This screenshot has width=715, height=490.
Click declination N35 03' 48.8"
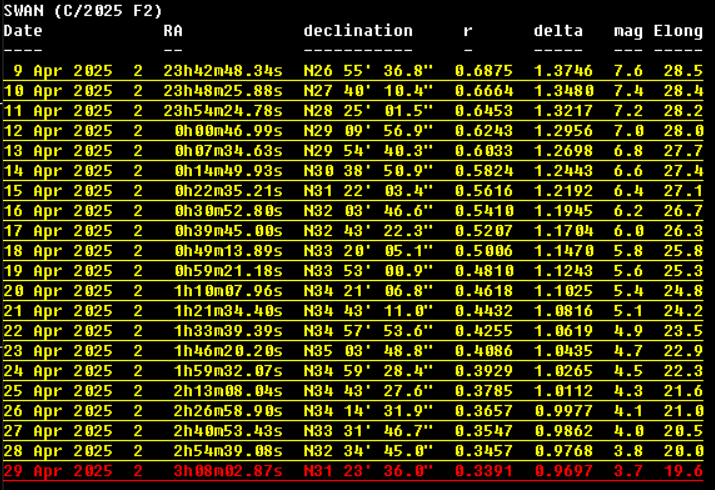(368, 351)
